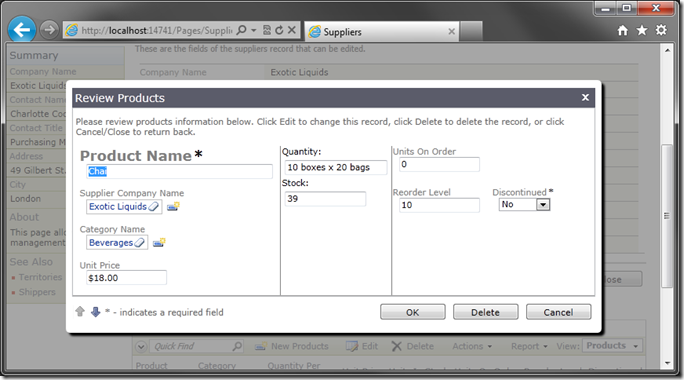Open the Shippers link in See Also
The width and height of the screenshot is (684, 380).
click(37, 292)
